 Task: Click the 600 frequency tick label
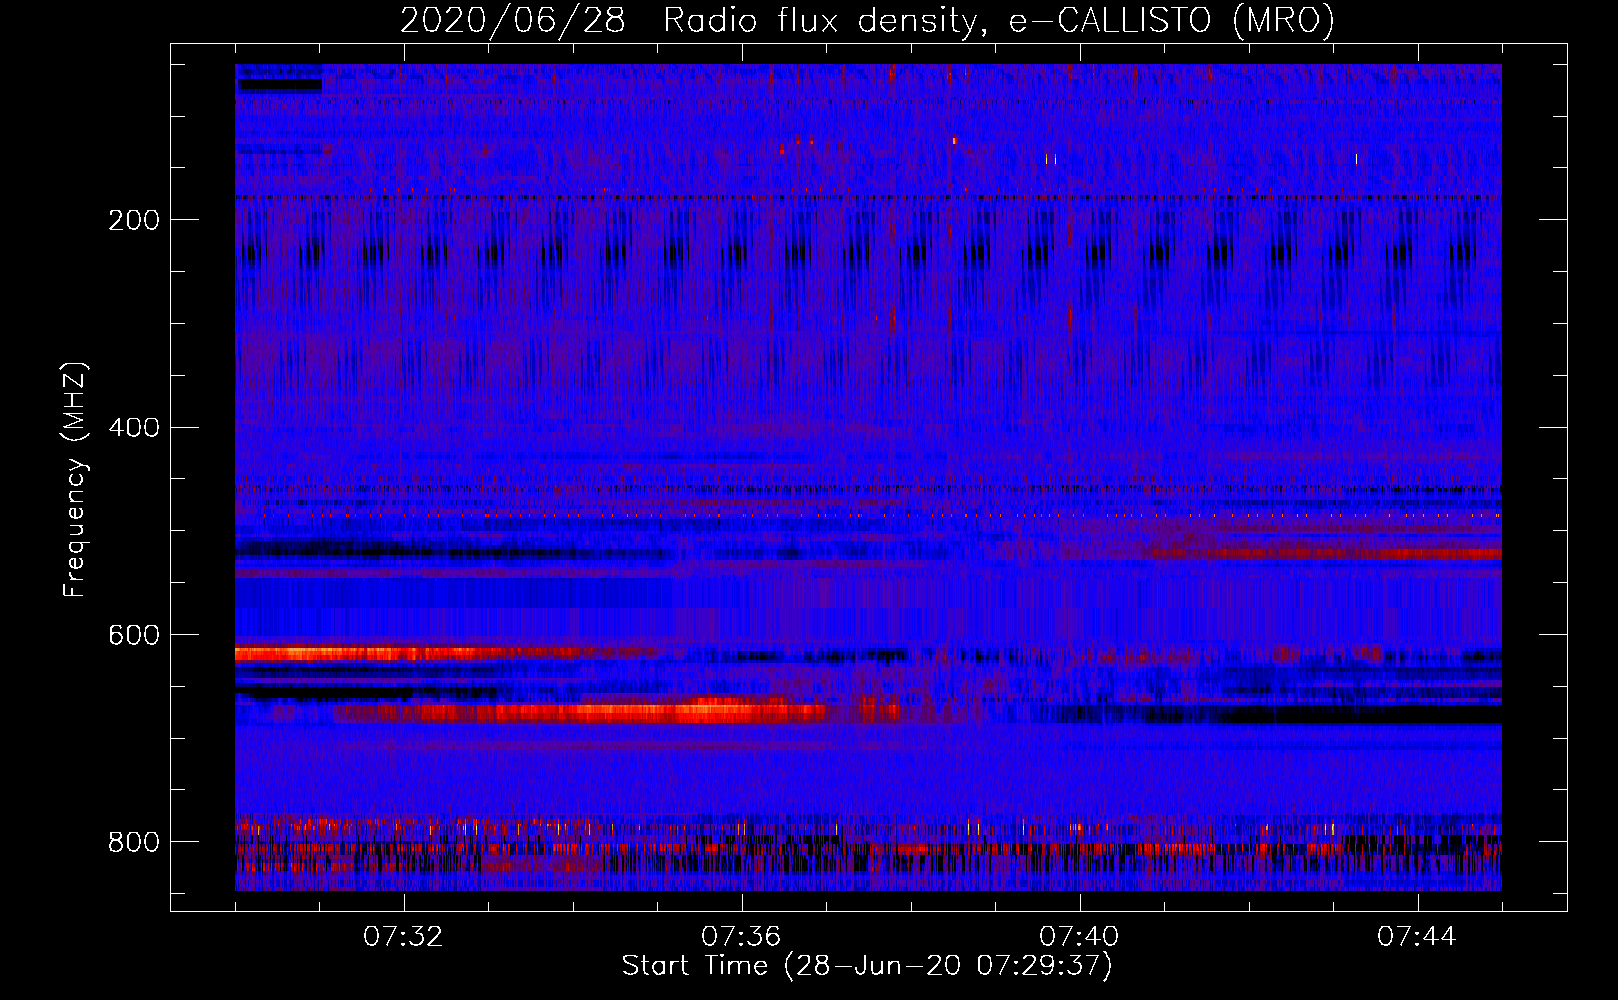coord(134,636)
